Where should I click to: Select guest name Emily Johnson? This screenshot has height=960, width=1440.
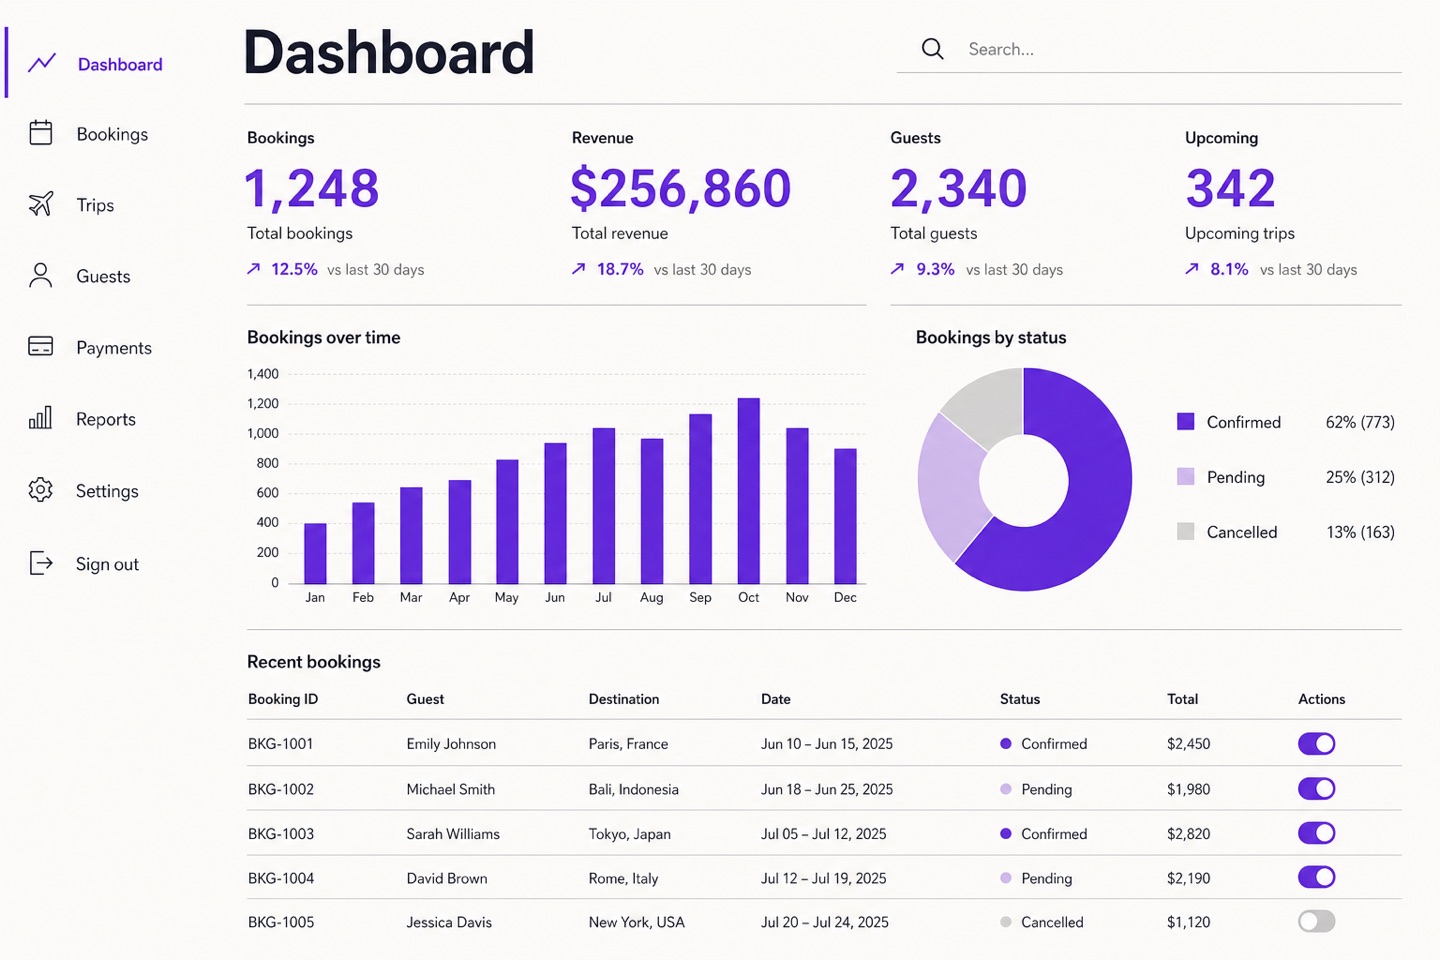tap(451, 744)
